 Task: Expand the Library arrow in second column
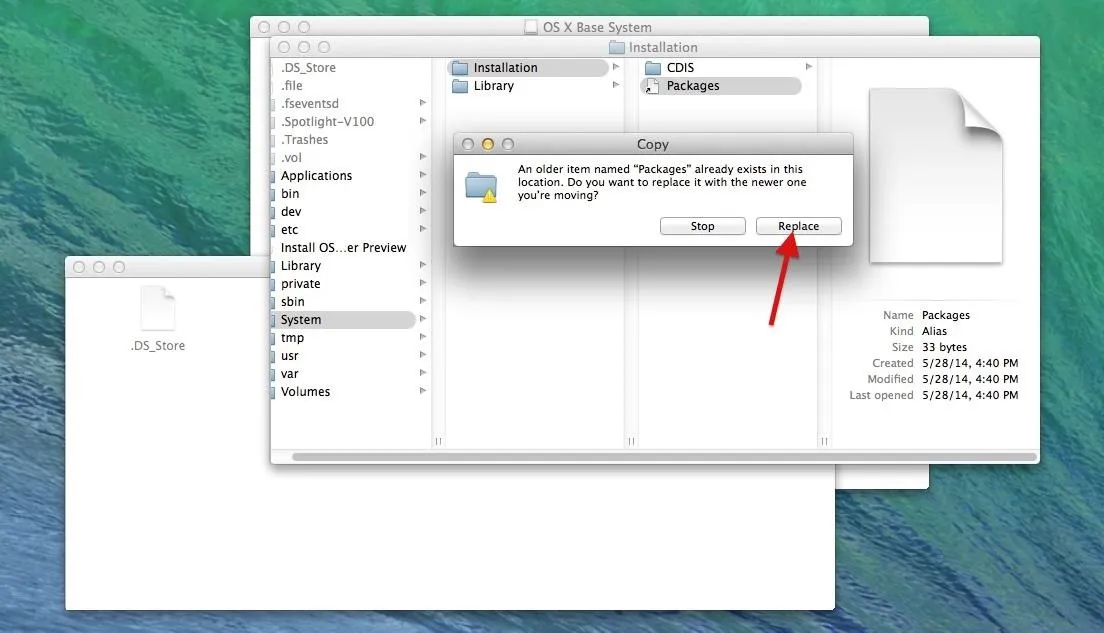[x=616, y=85]
